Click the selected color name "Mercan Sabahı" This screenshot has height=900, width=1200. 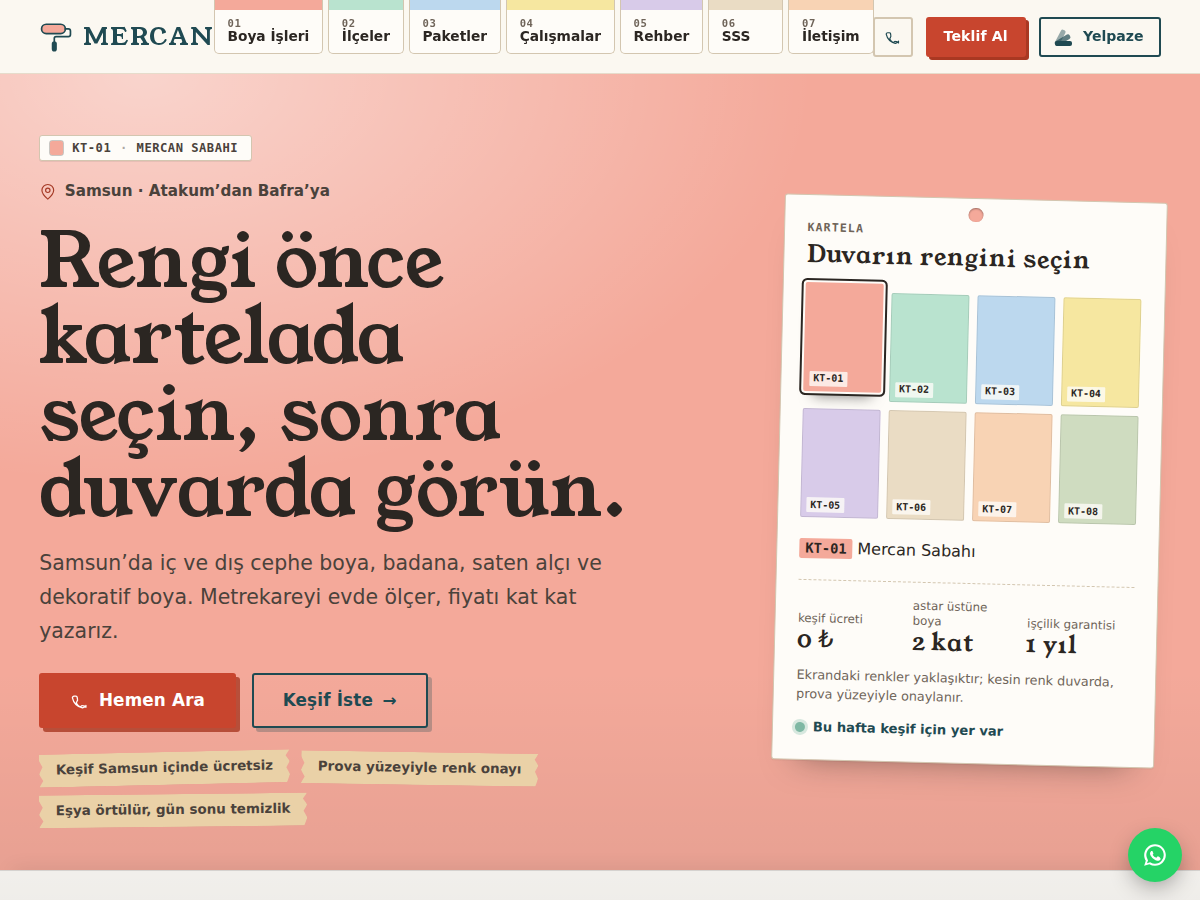[x=916, y=550]
